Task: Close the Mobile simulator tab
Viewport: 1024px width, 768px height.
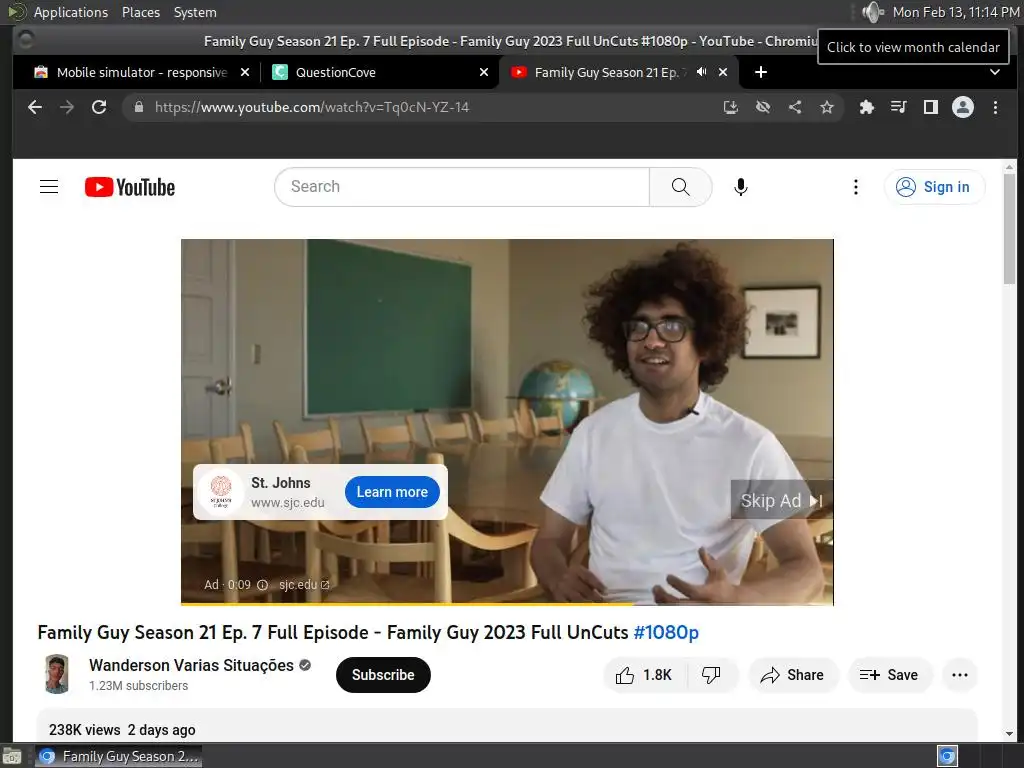Action: [x=245, y=72]
